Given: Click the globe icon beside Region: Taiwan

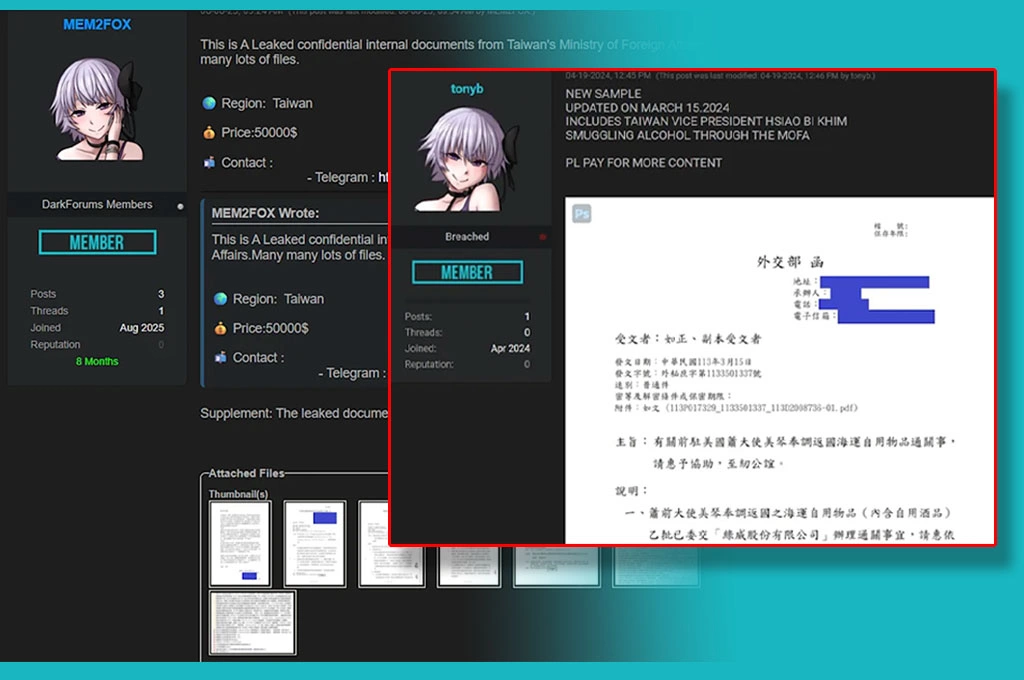Looking at the screenshot, I should (x=209, y=103).
